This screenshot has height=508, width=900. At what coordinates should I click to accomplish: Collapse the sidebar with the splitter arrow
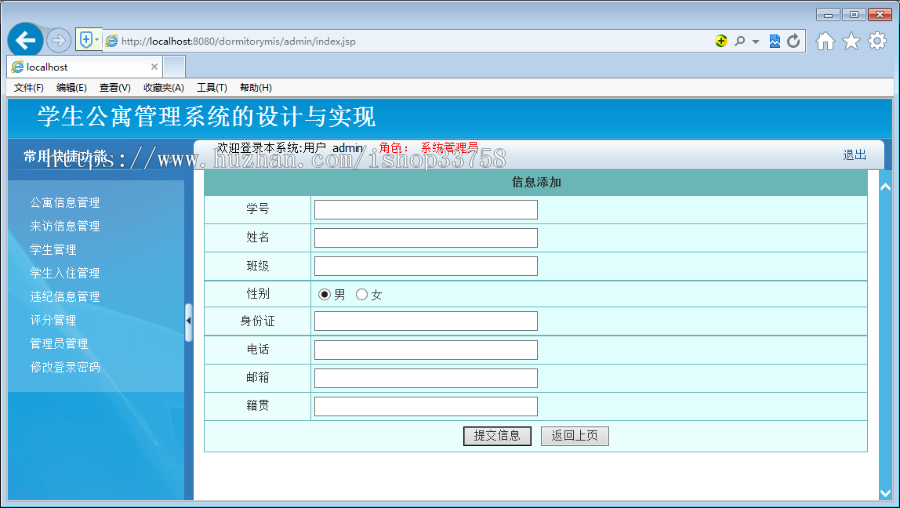(x=188, y=321)
